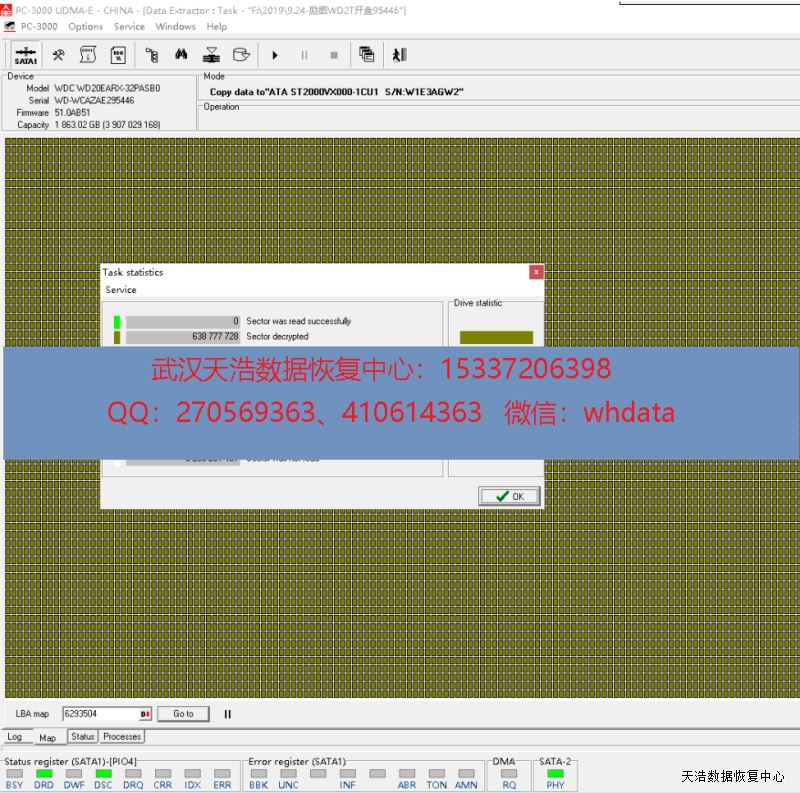The image size is (800, 793).
Task: Open the Service menu in Task statistics
Action: click(121, 290)
